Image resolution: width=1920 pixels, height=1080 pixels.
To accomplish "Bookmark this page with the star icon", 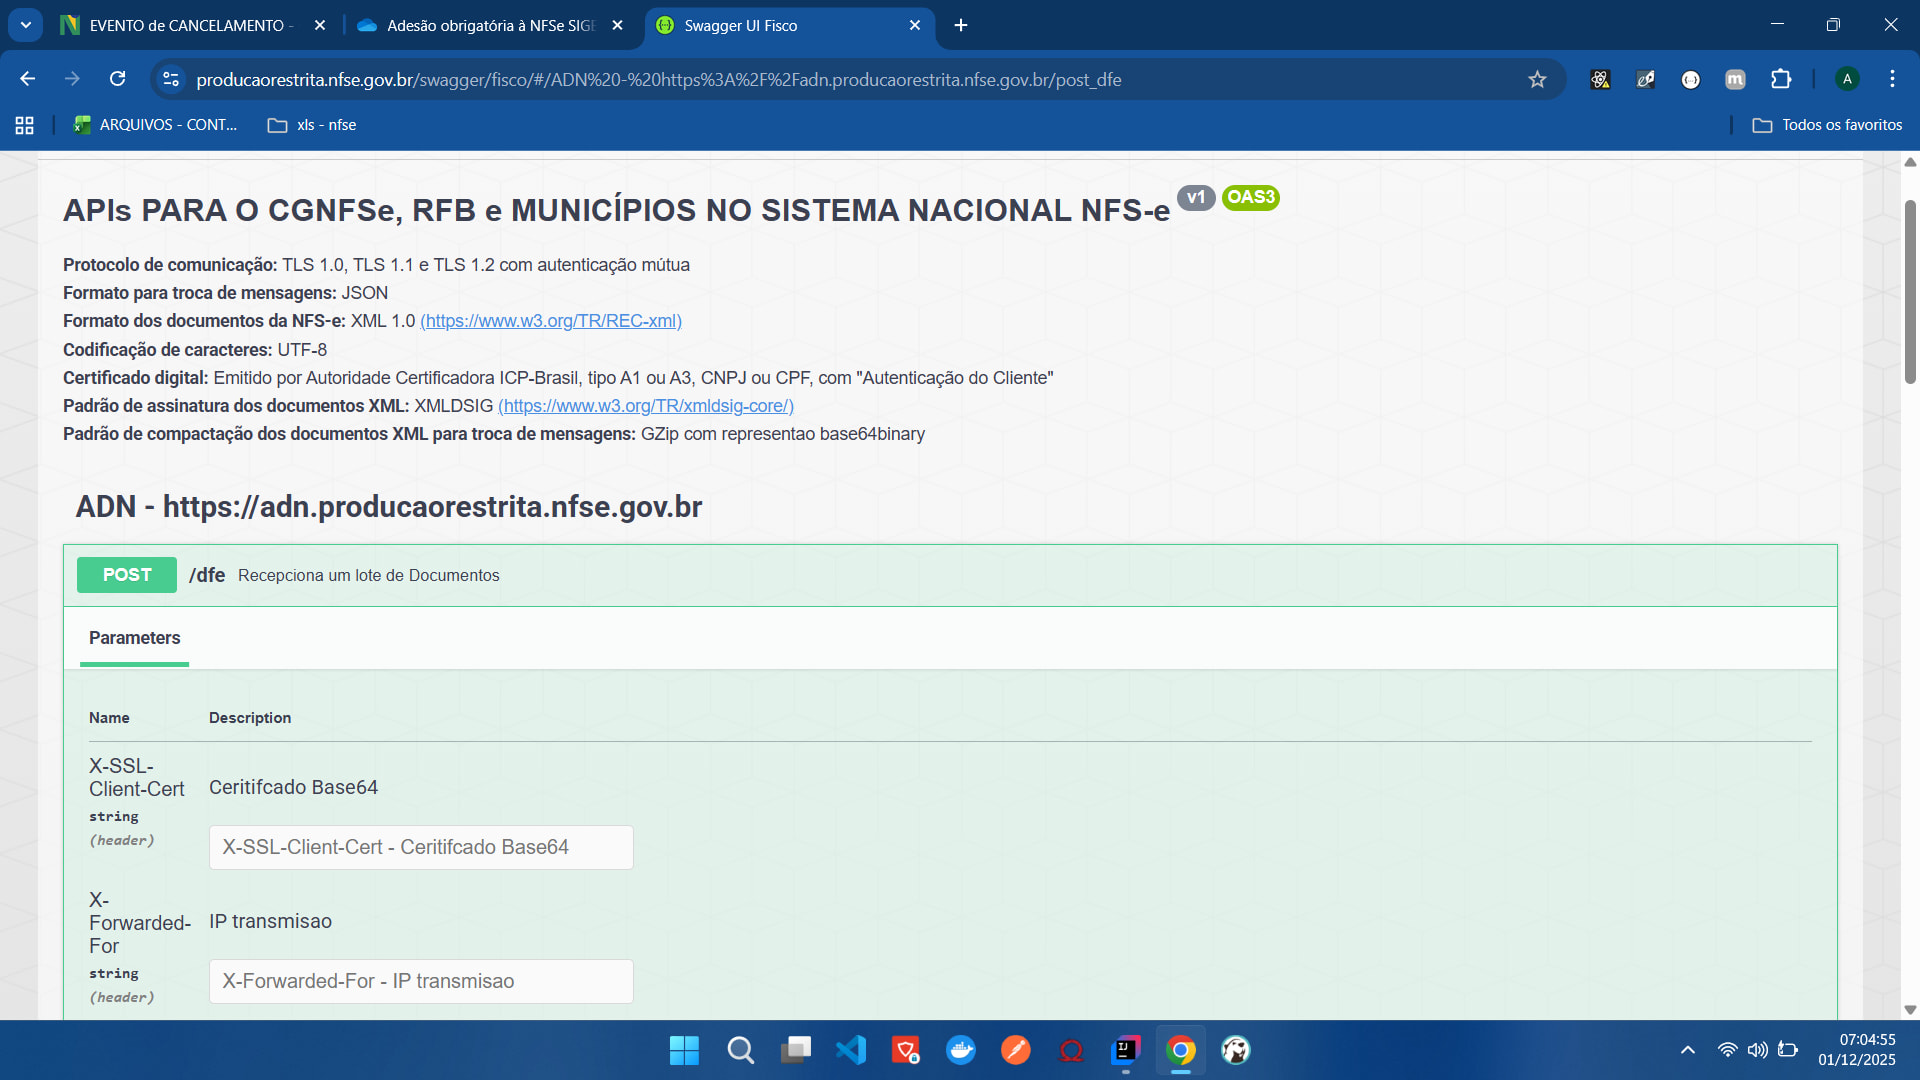I will (x=1537, y=80).
